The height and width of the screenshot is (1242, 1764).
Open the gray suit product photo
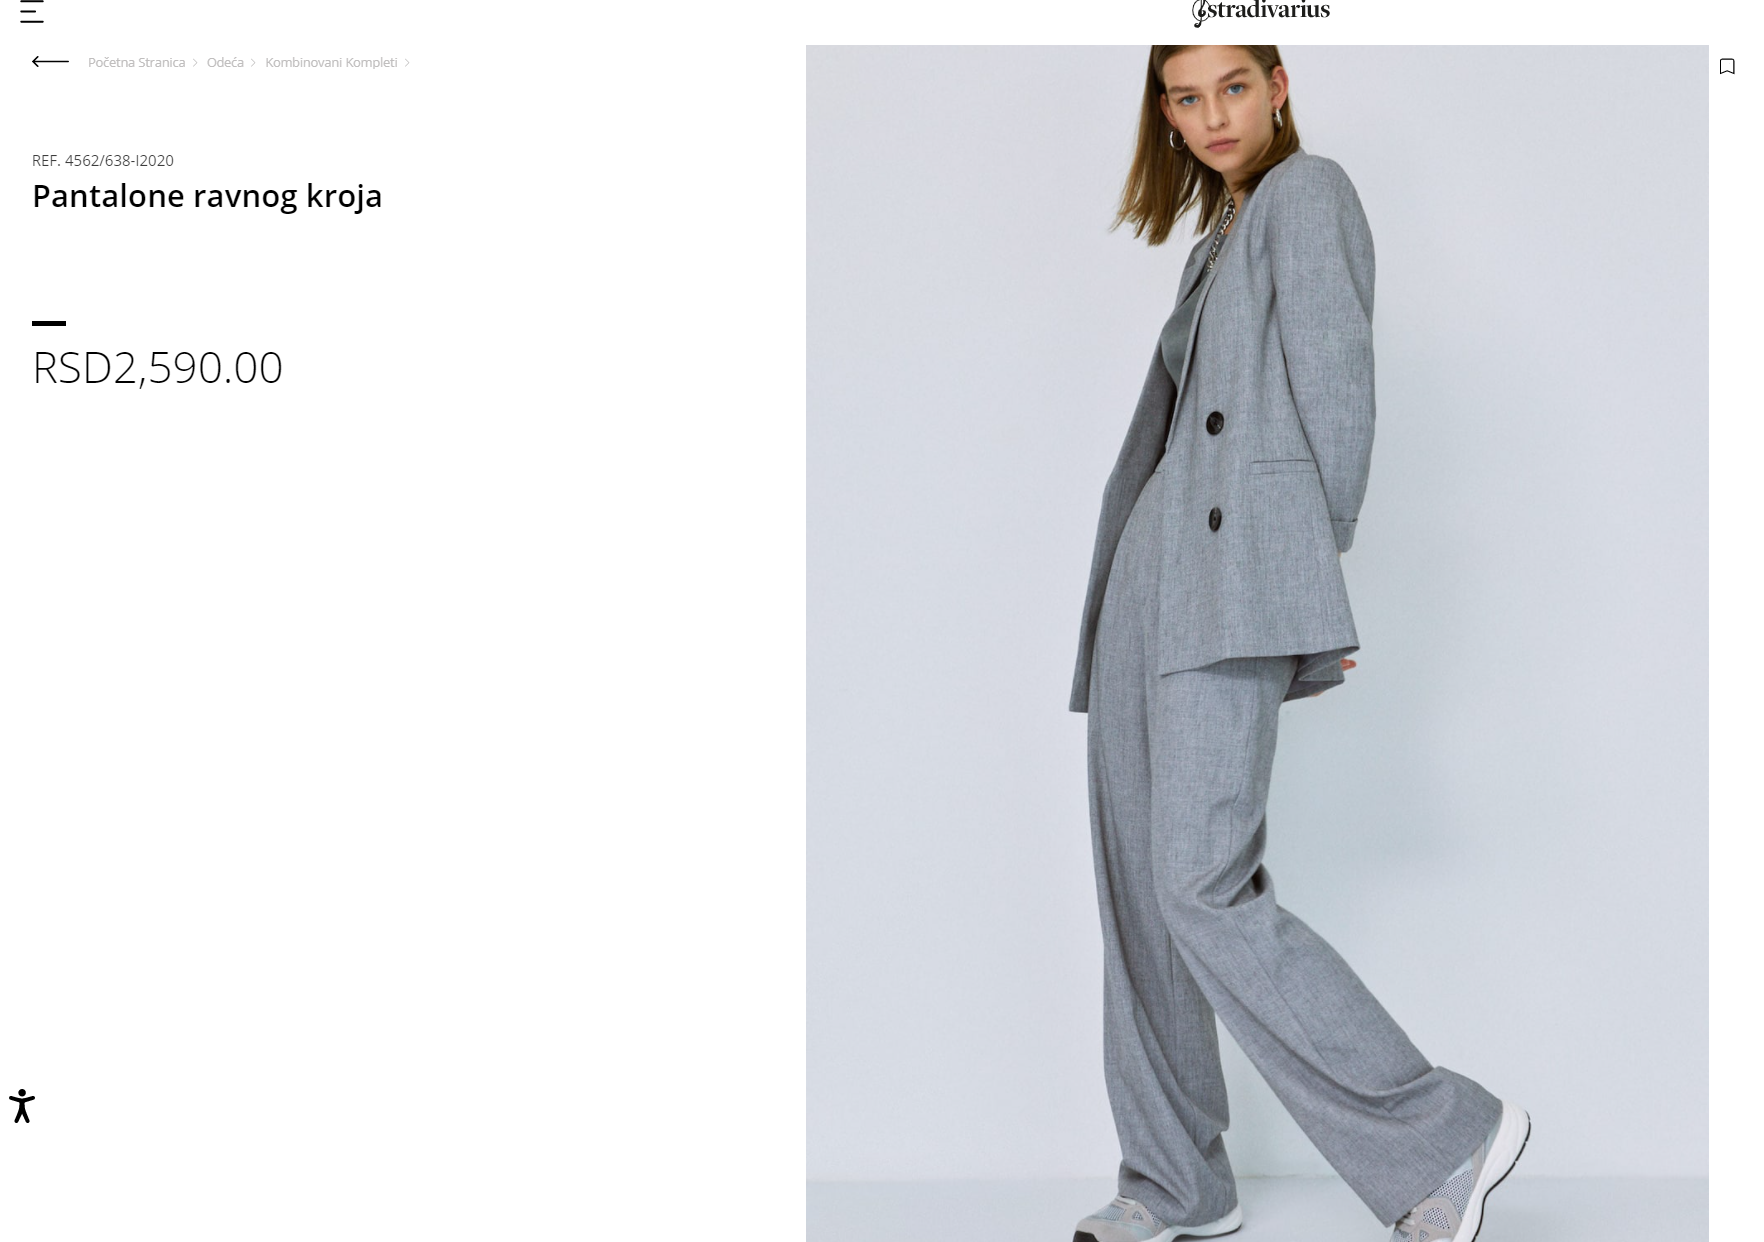(1257, 643)
